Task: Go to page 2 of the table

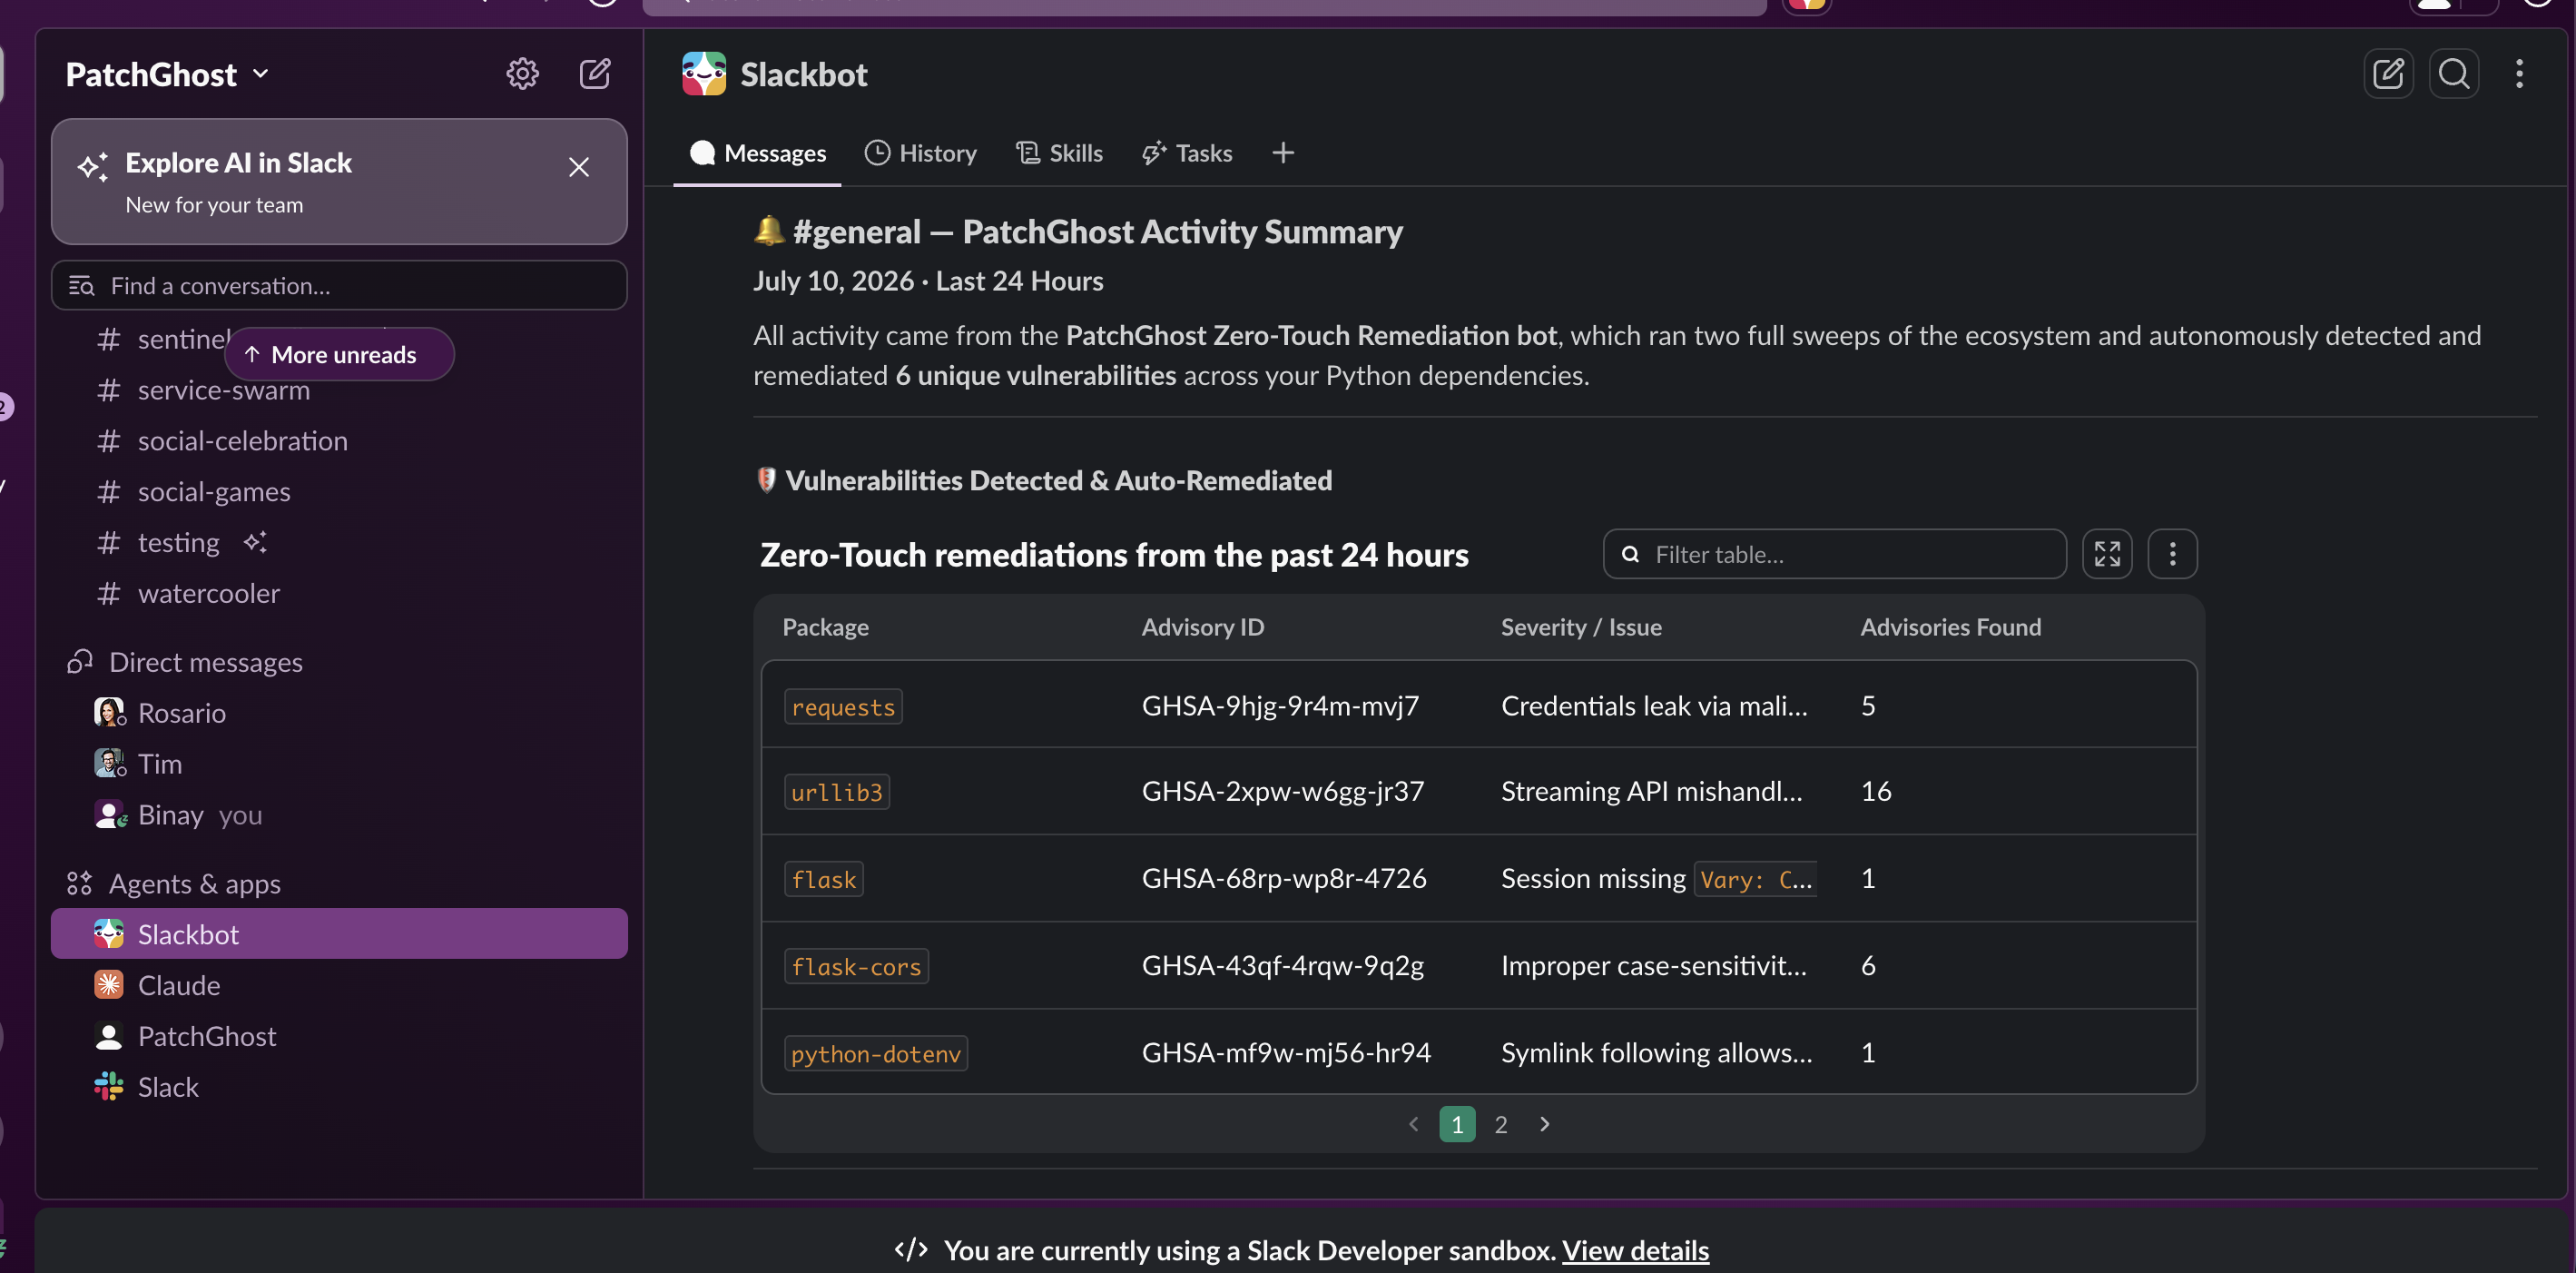Action: (x=1500, y=1124)
